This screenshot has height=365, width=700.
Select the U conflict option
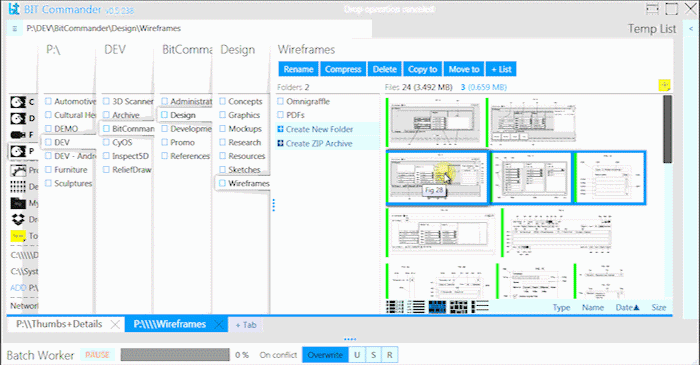(357, 355)
